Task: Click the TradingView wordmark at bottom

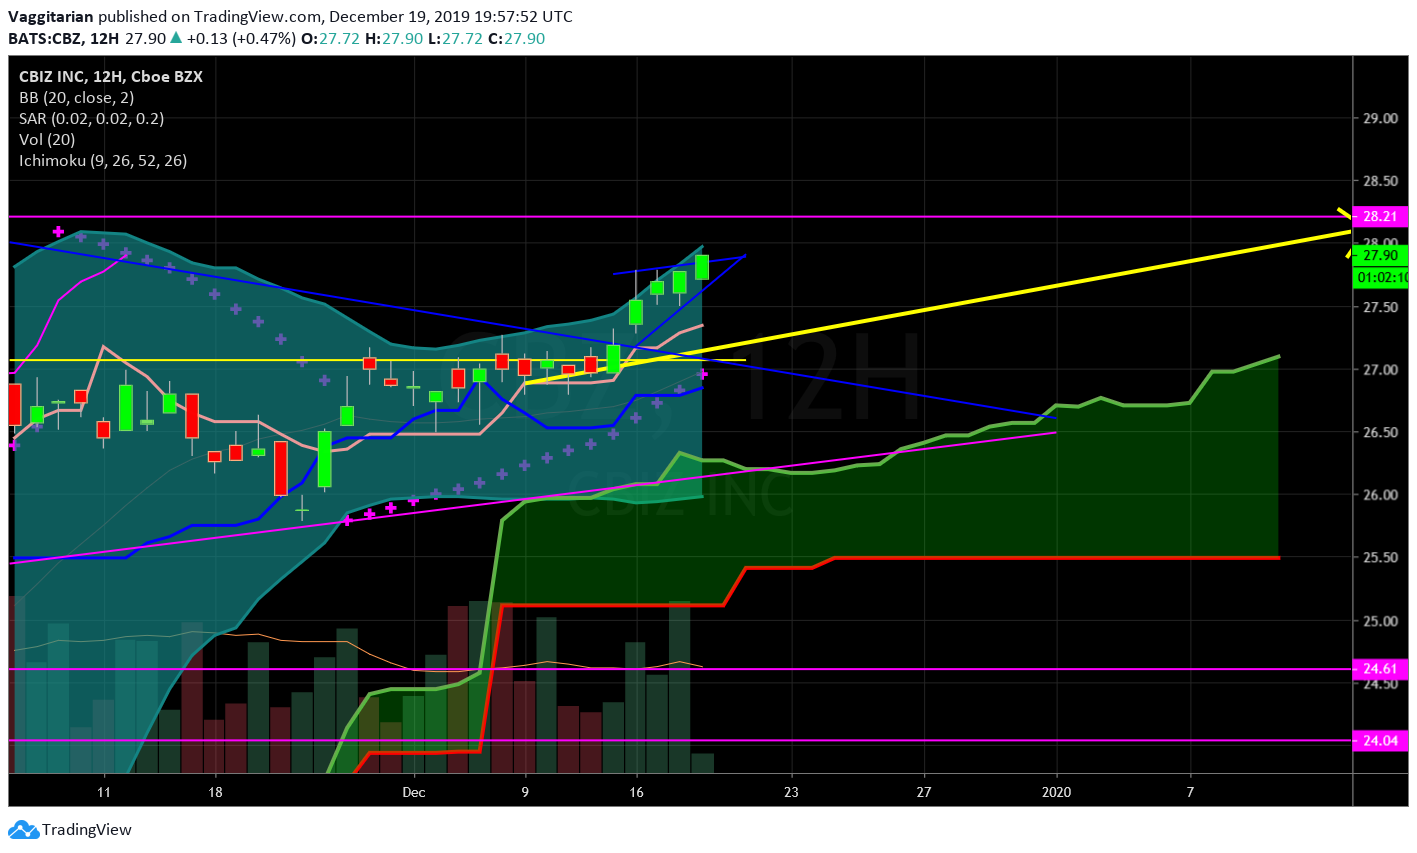Action: point(87,830)
